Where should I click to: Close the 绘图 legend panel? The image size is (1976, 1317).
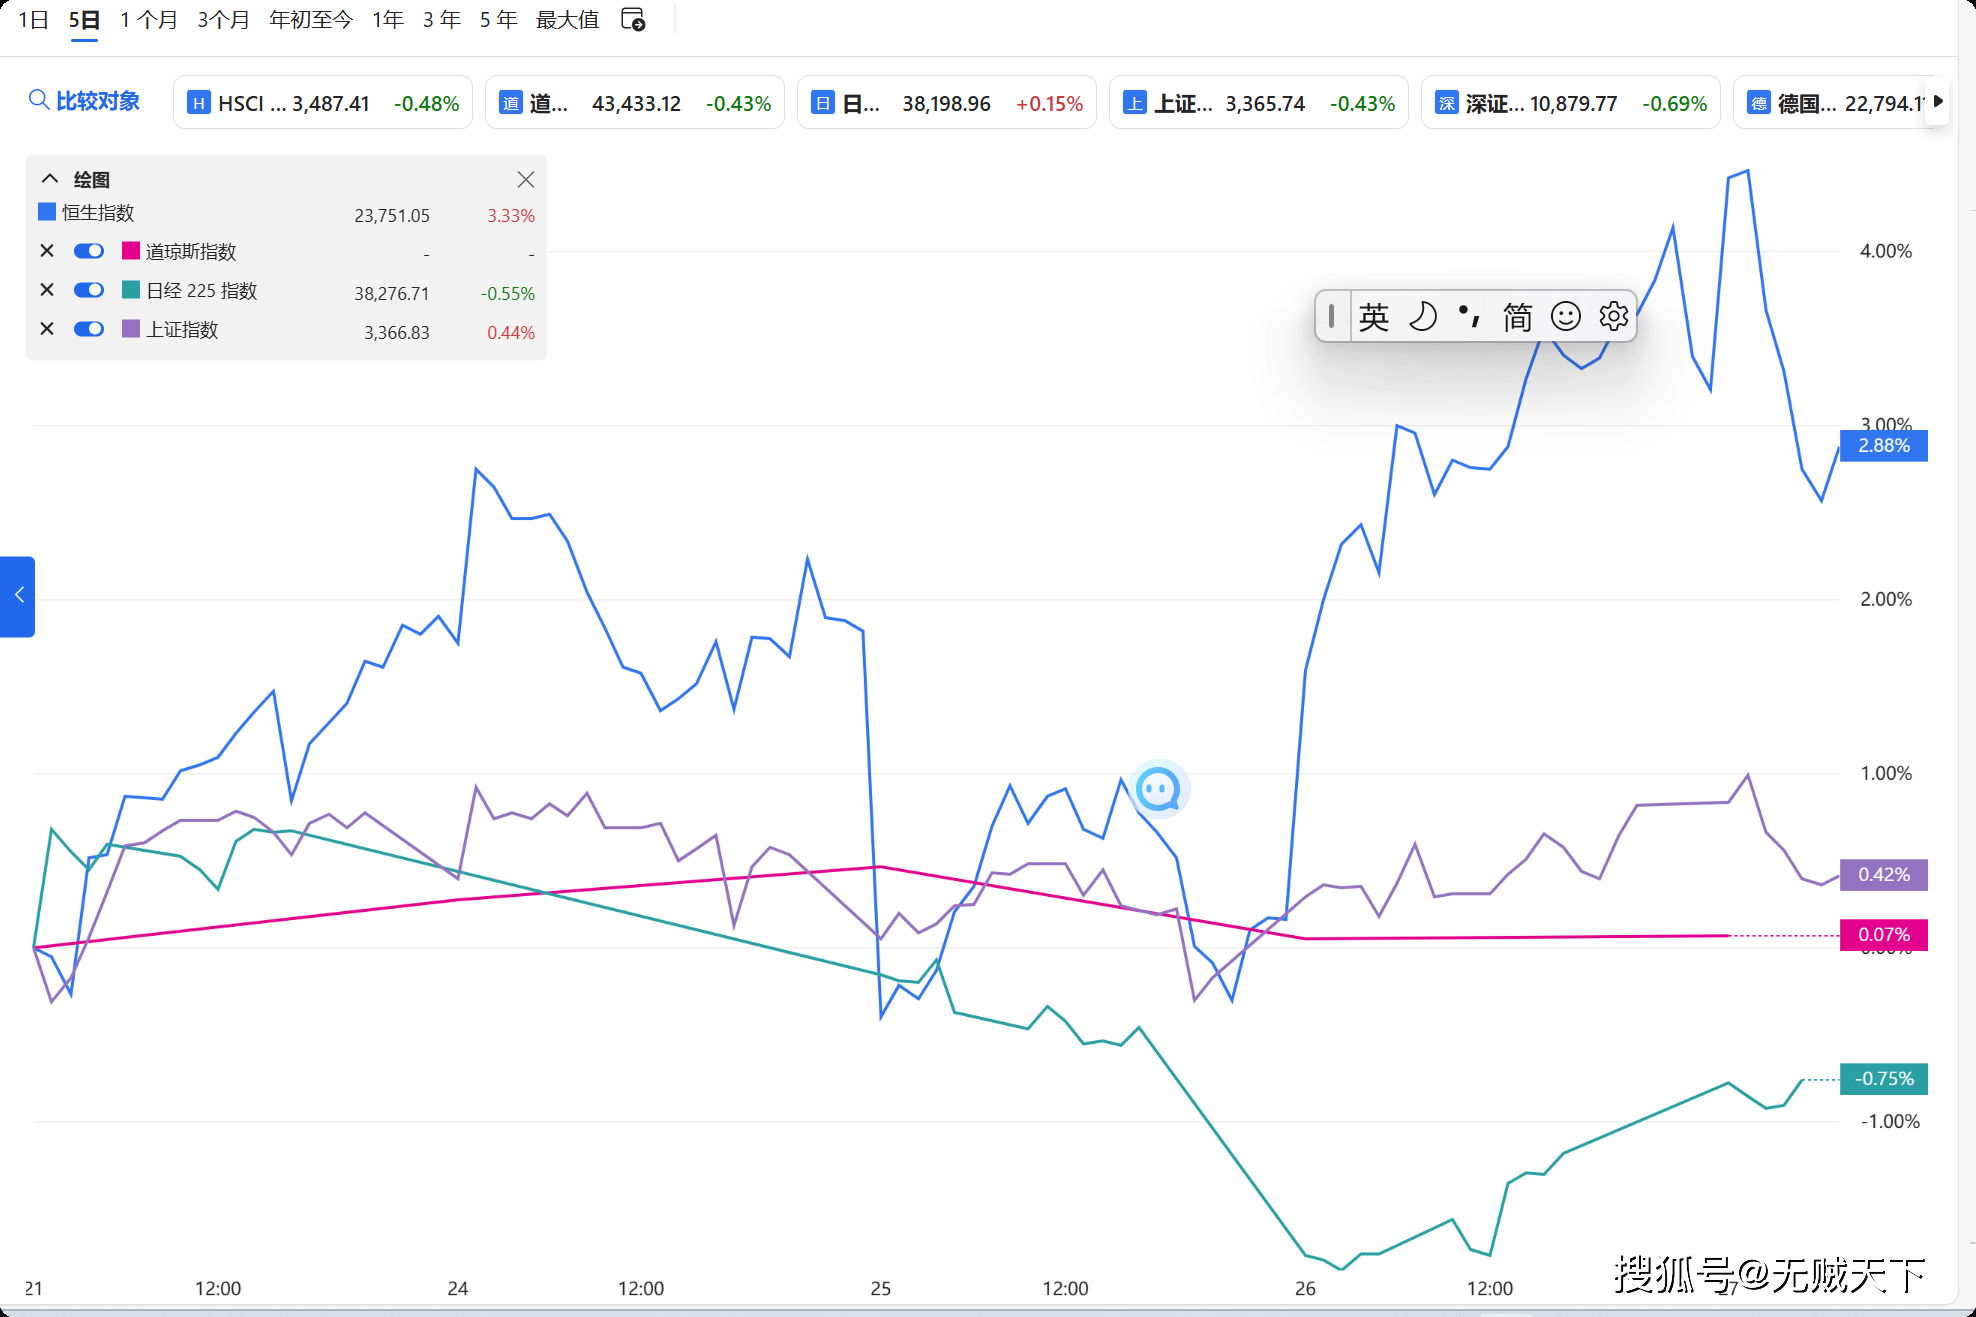pyautogui.click(x=525, y=180)
